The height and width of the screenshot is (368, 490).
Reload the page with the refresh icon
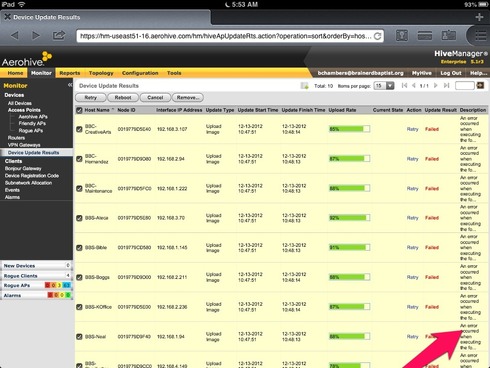[377, 36]
